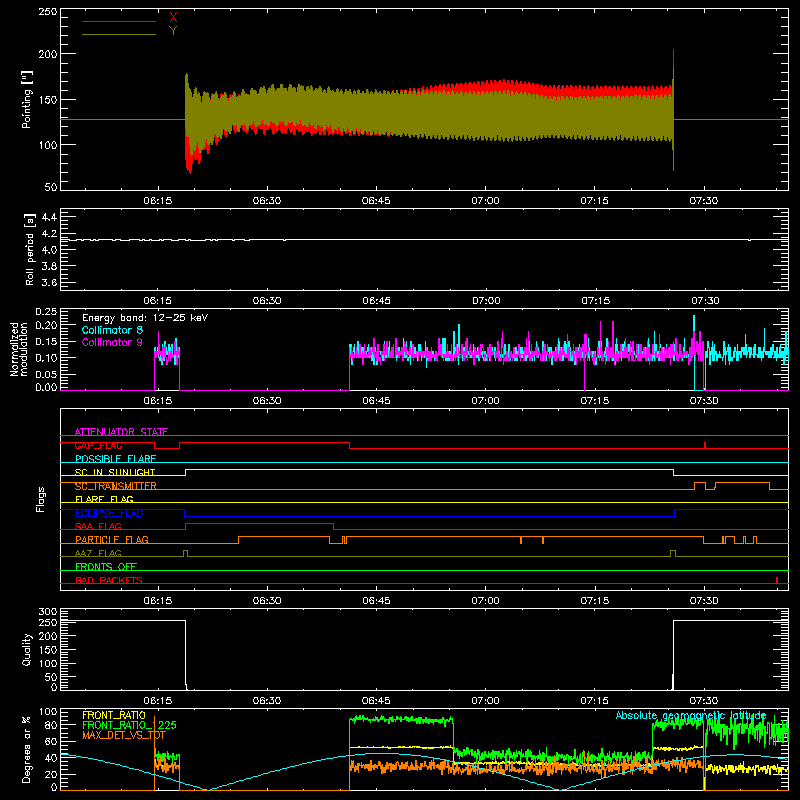Click the Absolute geomagnetic latitude label
The height and width of the screenshot is (800, 800).
(x=691, y=715)
